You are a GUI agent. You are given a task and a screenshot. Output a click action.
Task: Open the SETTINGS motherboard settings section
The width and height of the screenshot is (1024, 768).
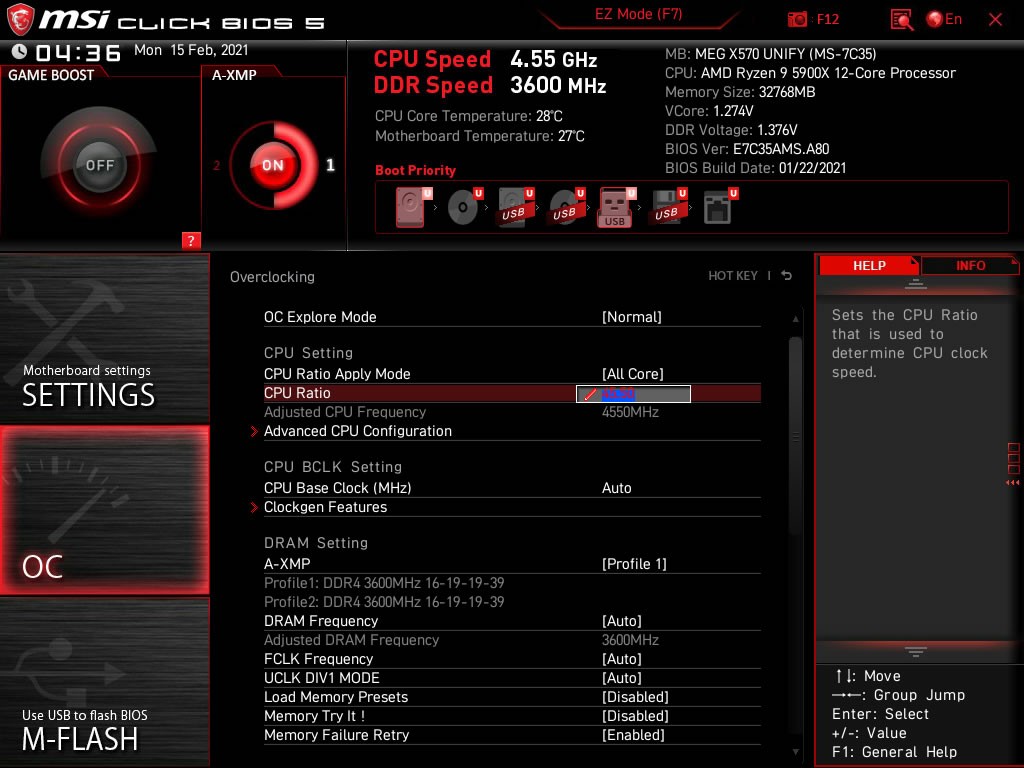[x=104, y=338]
